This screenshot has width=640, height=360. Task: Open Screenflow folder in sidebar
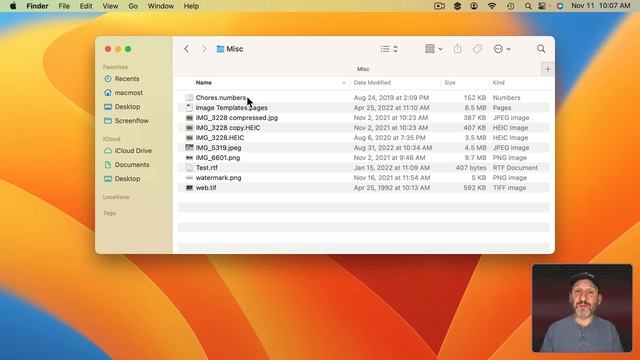131,121
